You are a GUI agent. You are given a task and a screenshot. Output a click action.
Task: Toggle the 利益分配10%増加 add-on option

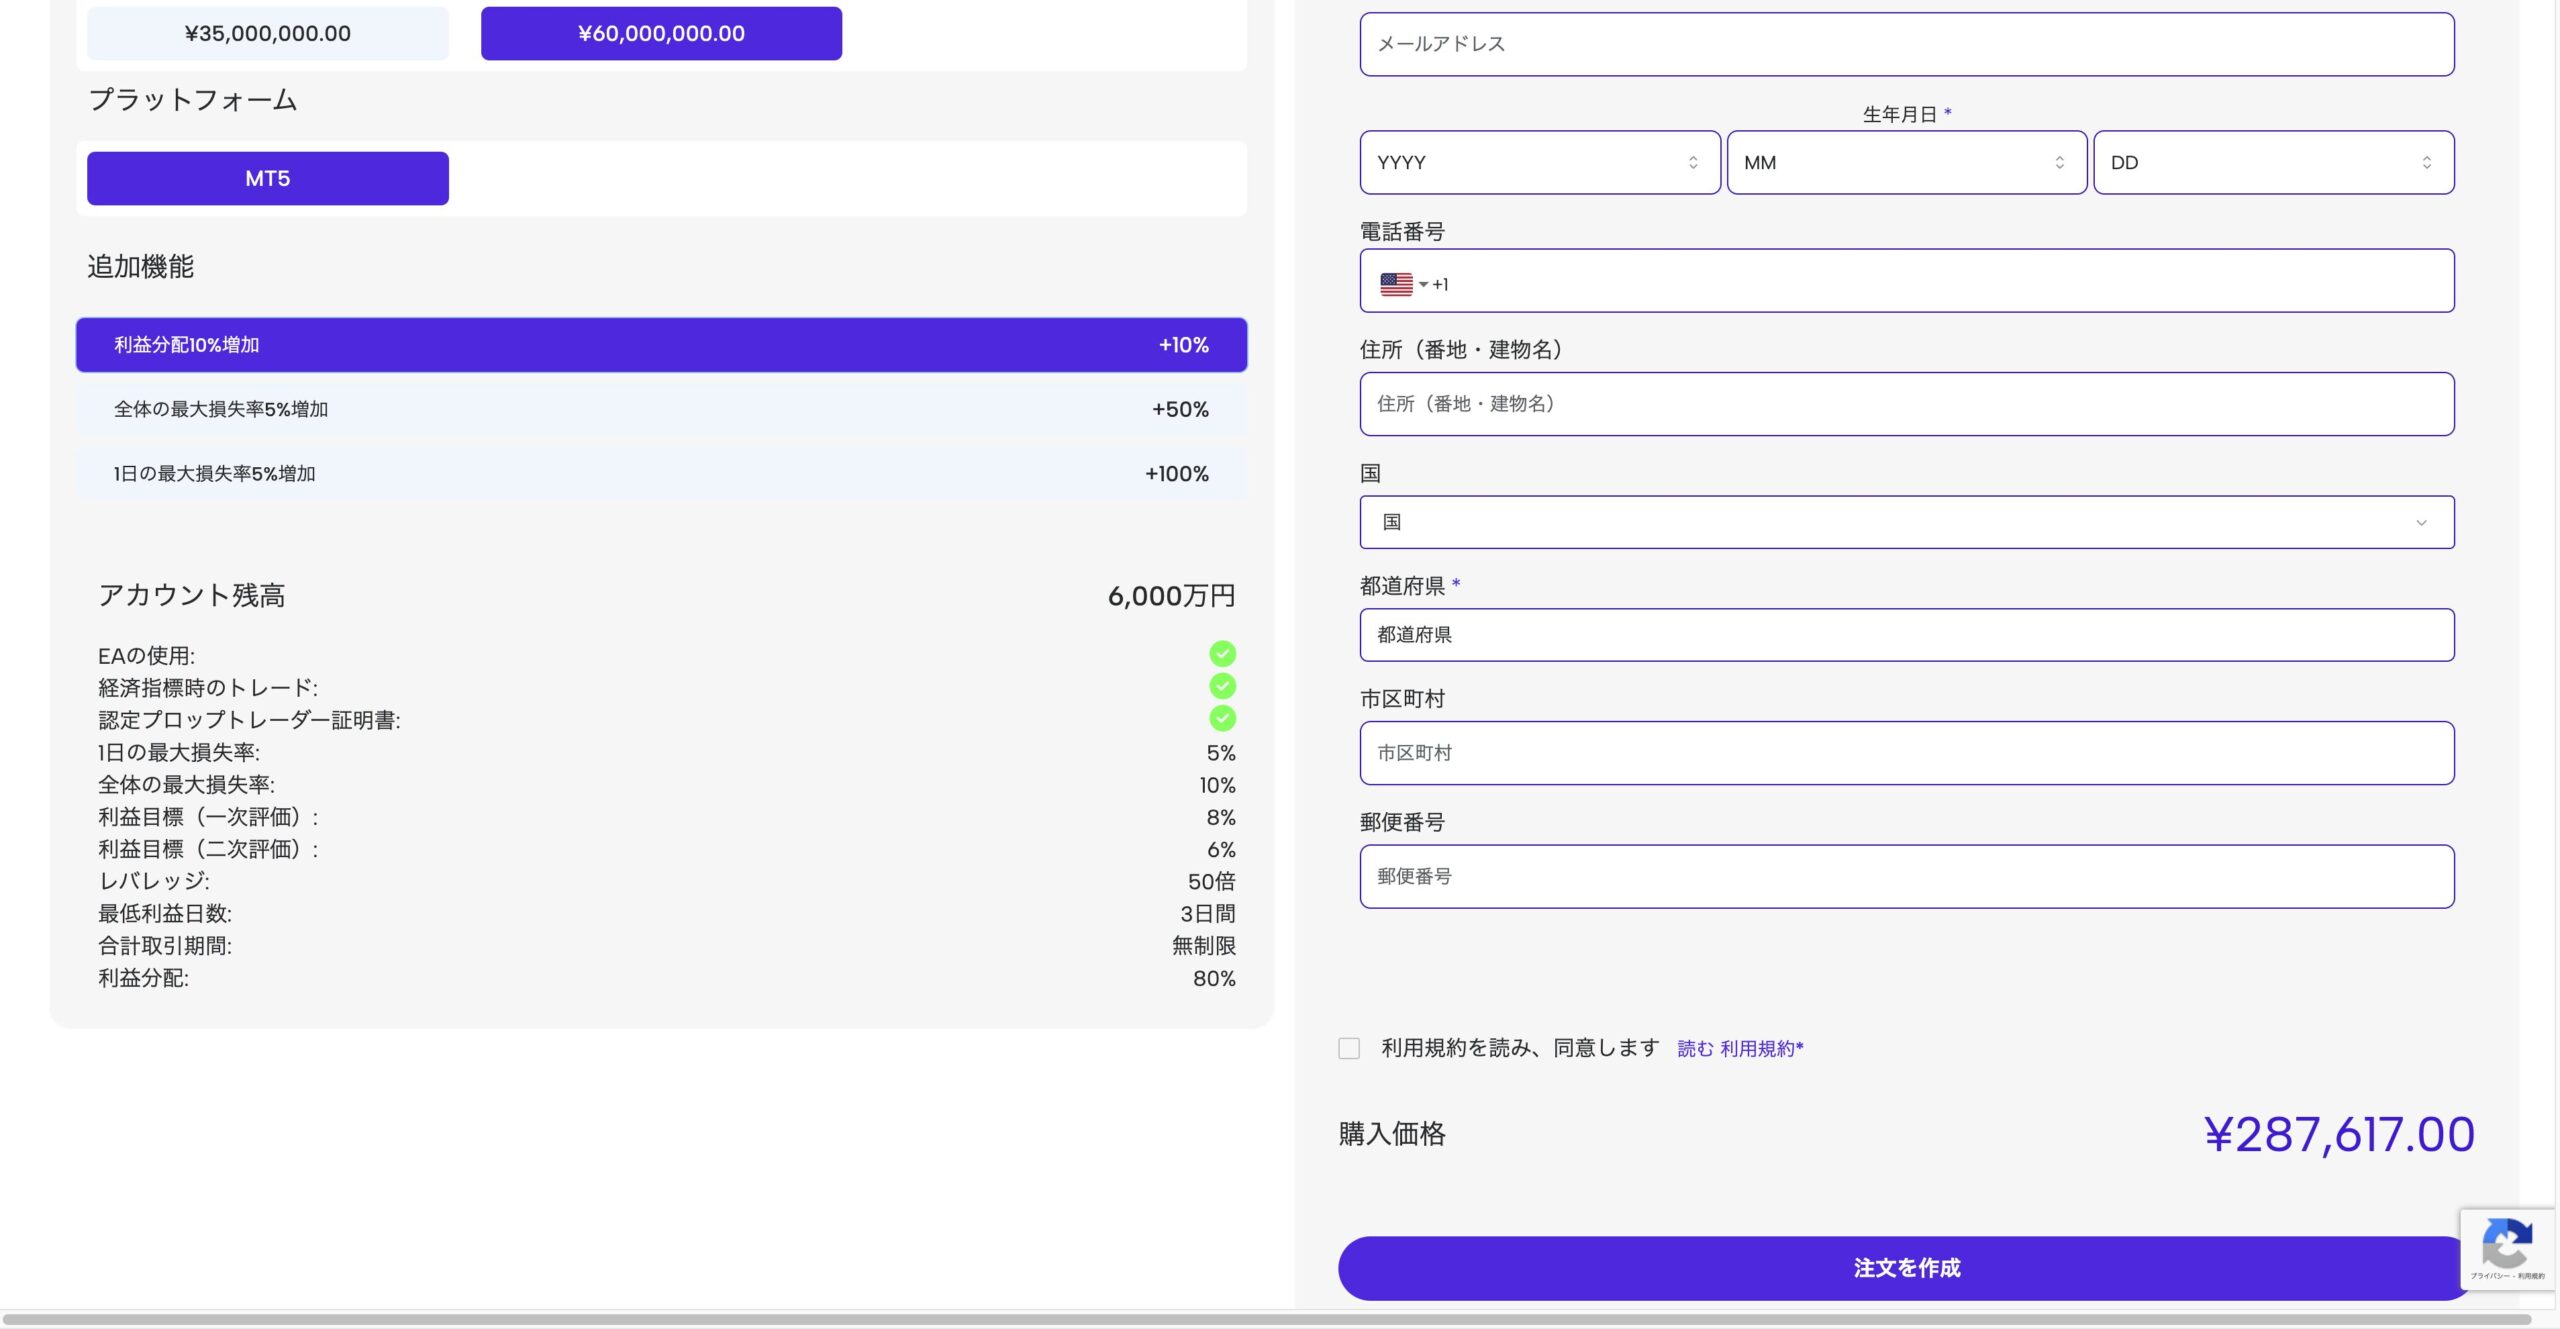tap(661, 345)
